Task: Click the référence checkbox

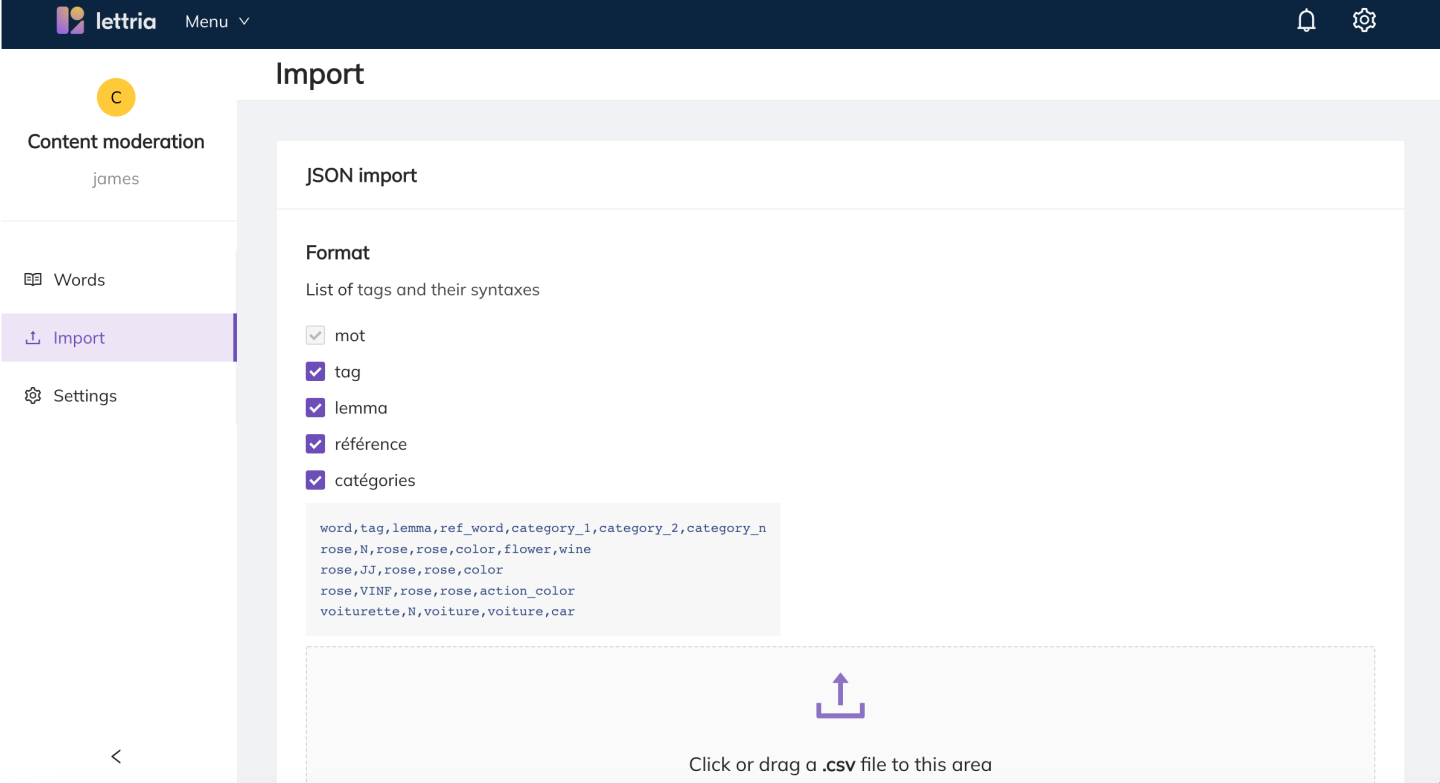Action: point(315,443)
